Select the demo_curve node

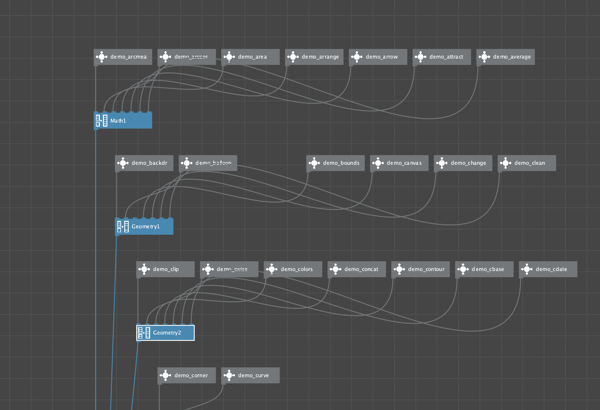[x=251, y=376]
